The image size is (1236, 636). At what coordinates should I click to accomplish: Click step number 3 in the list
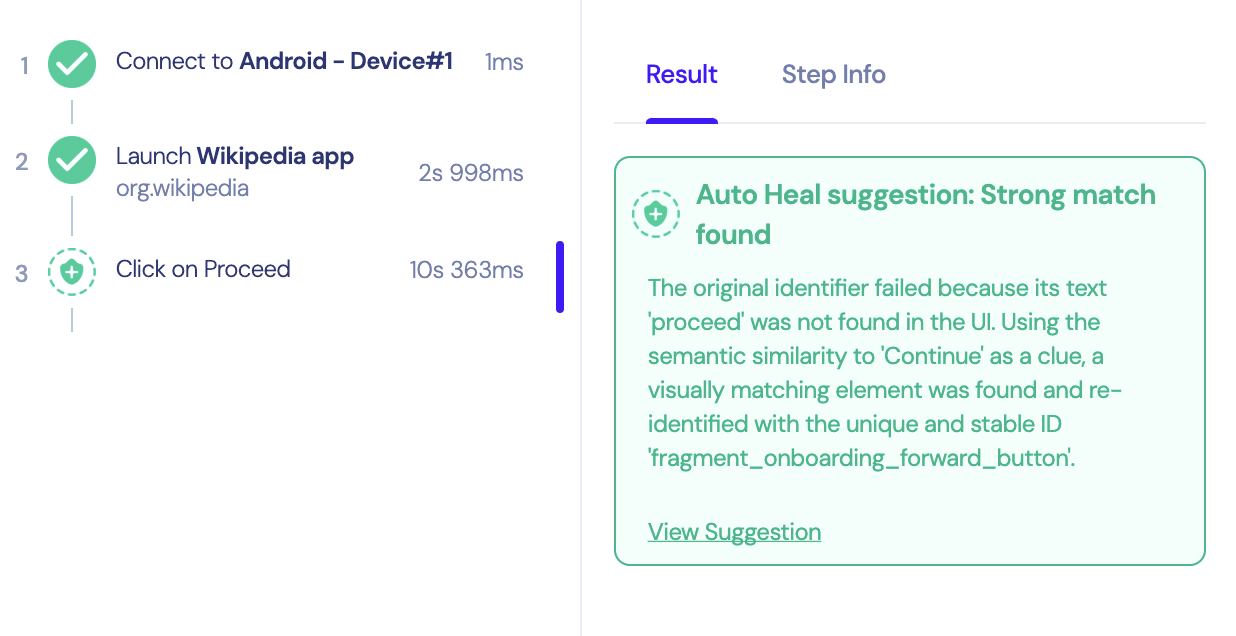tap(22, 272)
